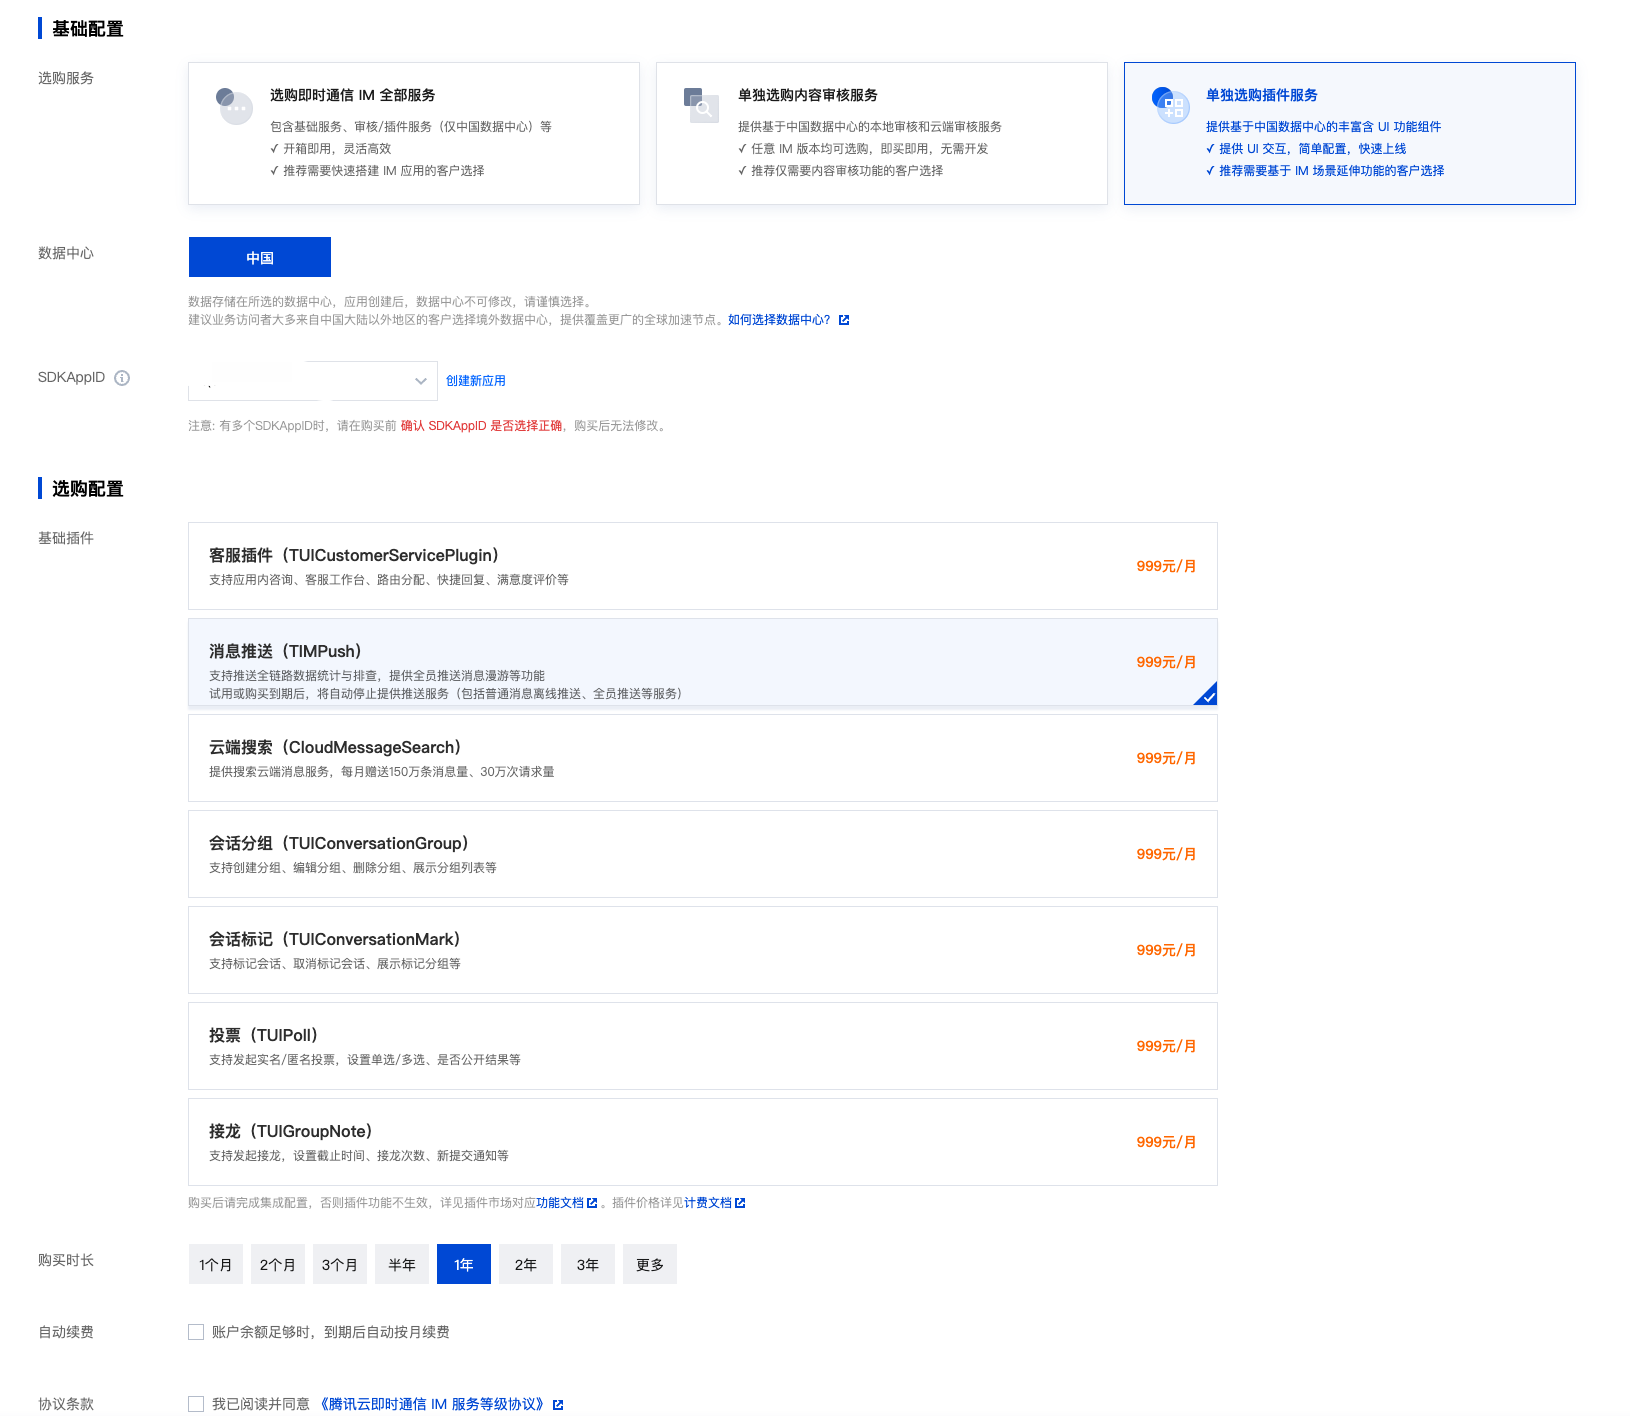
Task: Select 3个月 purchase duration
Action: pos(340,1264)
